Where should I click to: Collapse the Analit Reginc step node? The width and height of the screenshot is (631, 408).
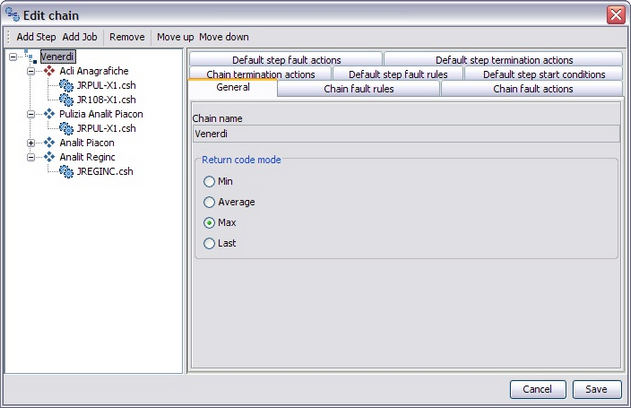[31, 157]
